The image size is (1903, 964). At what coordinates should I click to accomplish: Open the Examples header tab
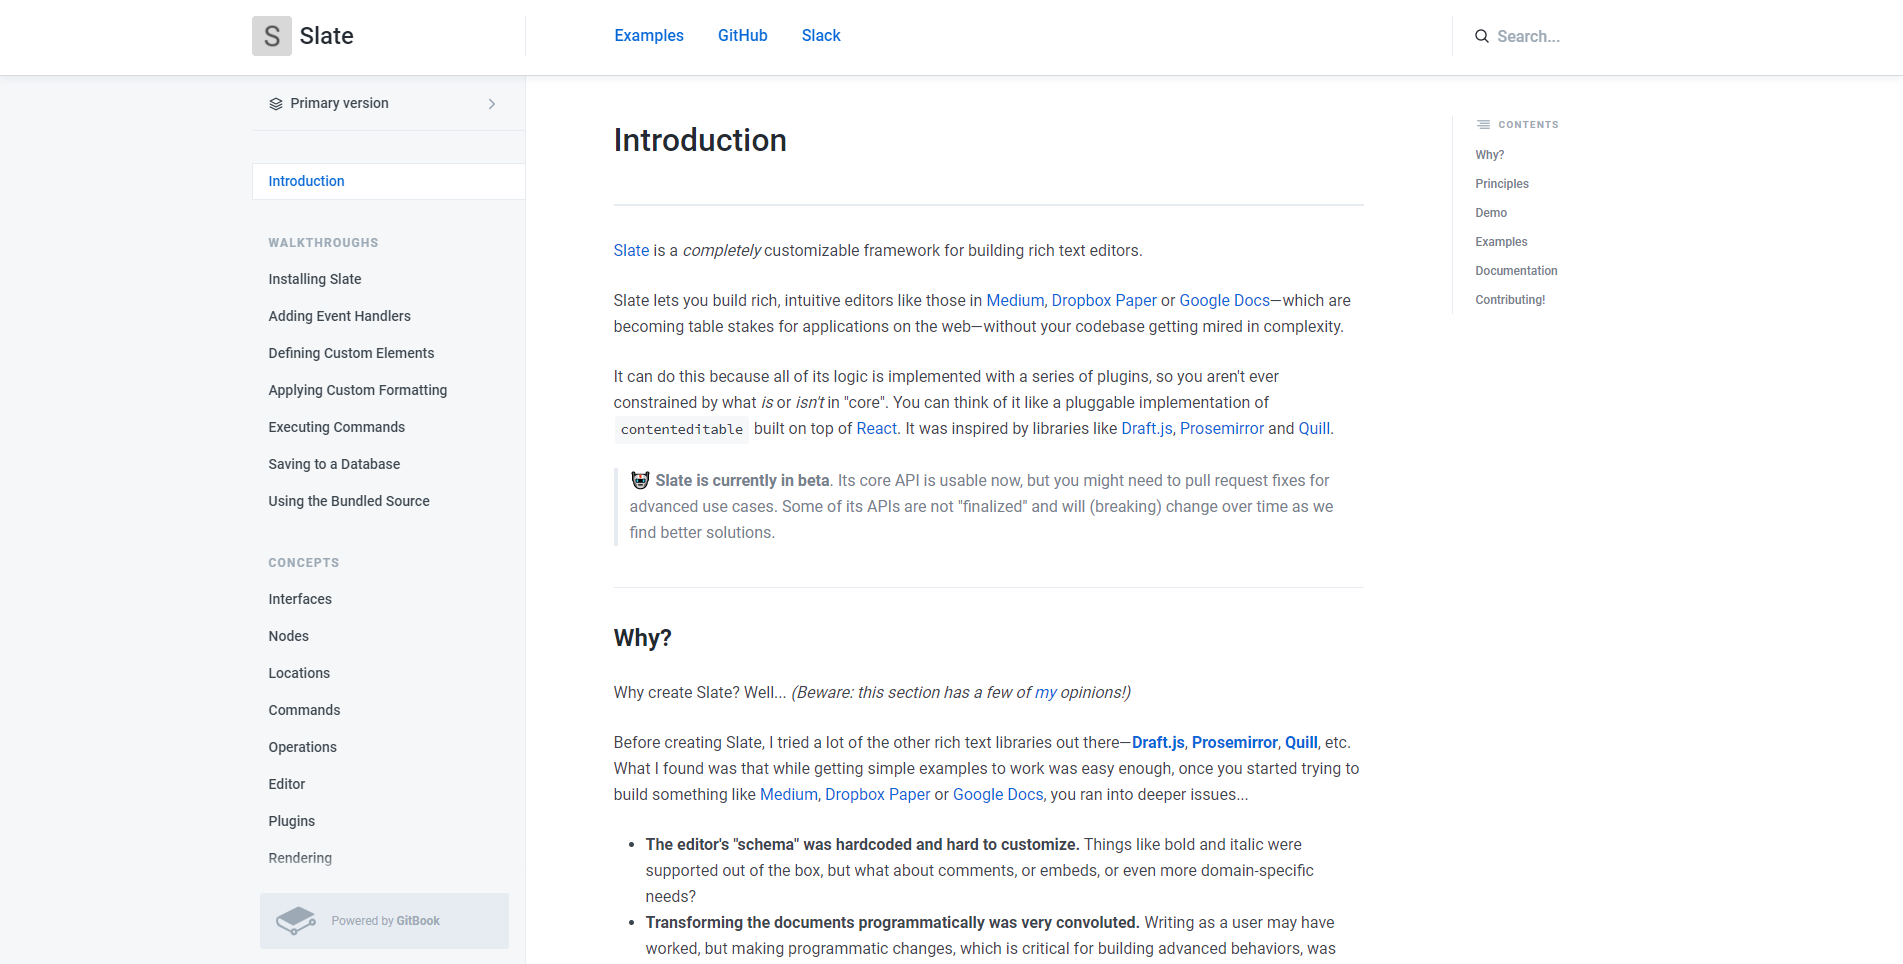coord(649,36)
